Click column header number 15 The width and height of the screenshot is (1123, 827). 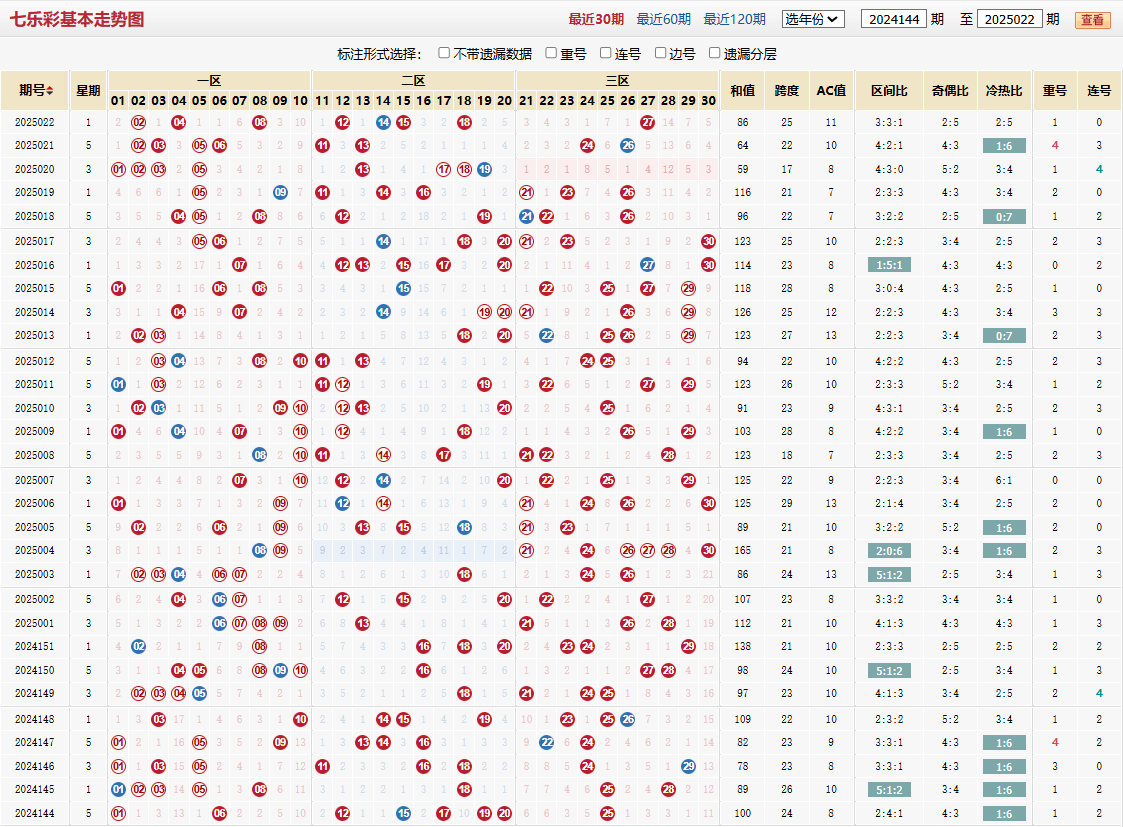click(x=403, y=101)
